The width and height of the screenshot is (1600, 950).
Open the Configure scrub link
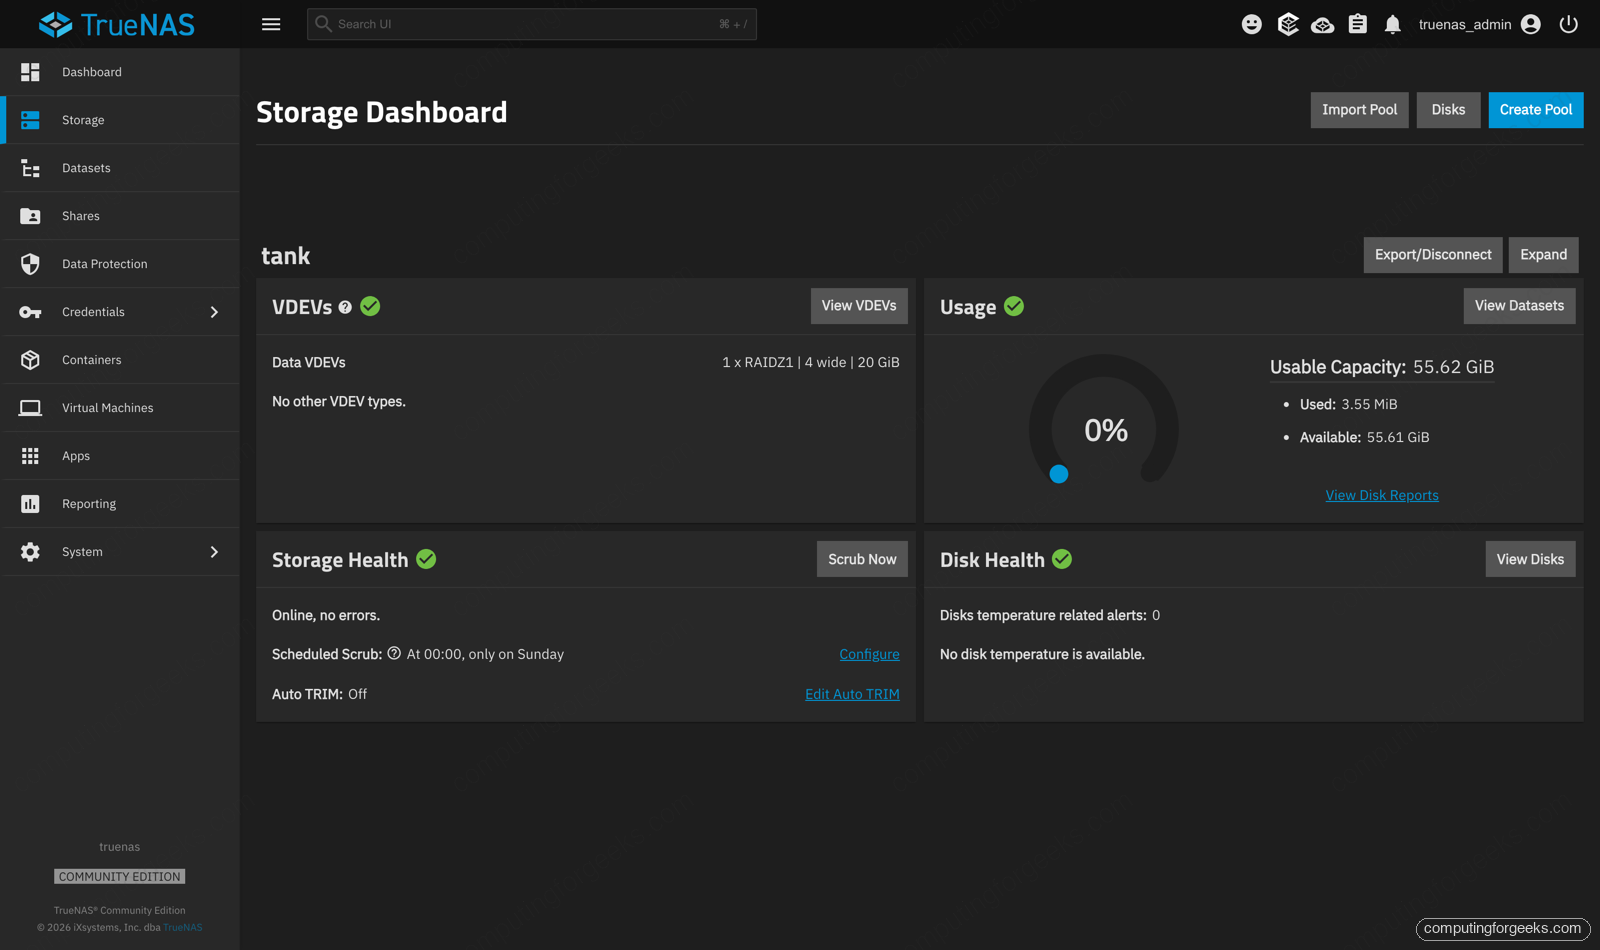pos(869,654)
